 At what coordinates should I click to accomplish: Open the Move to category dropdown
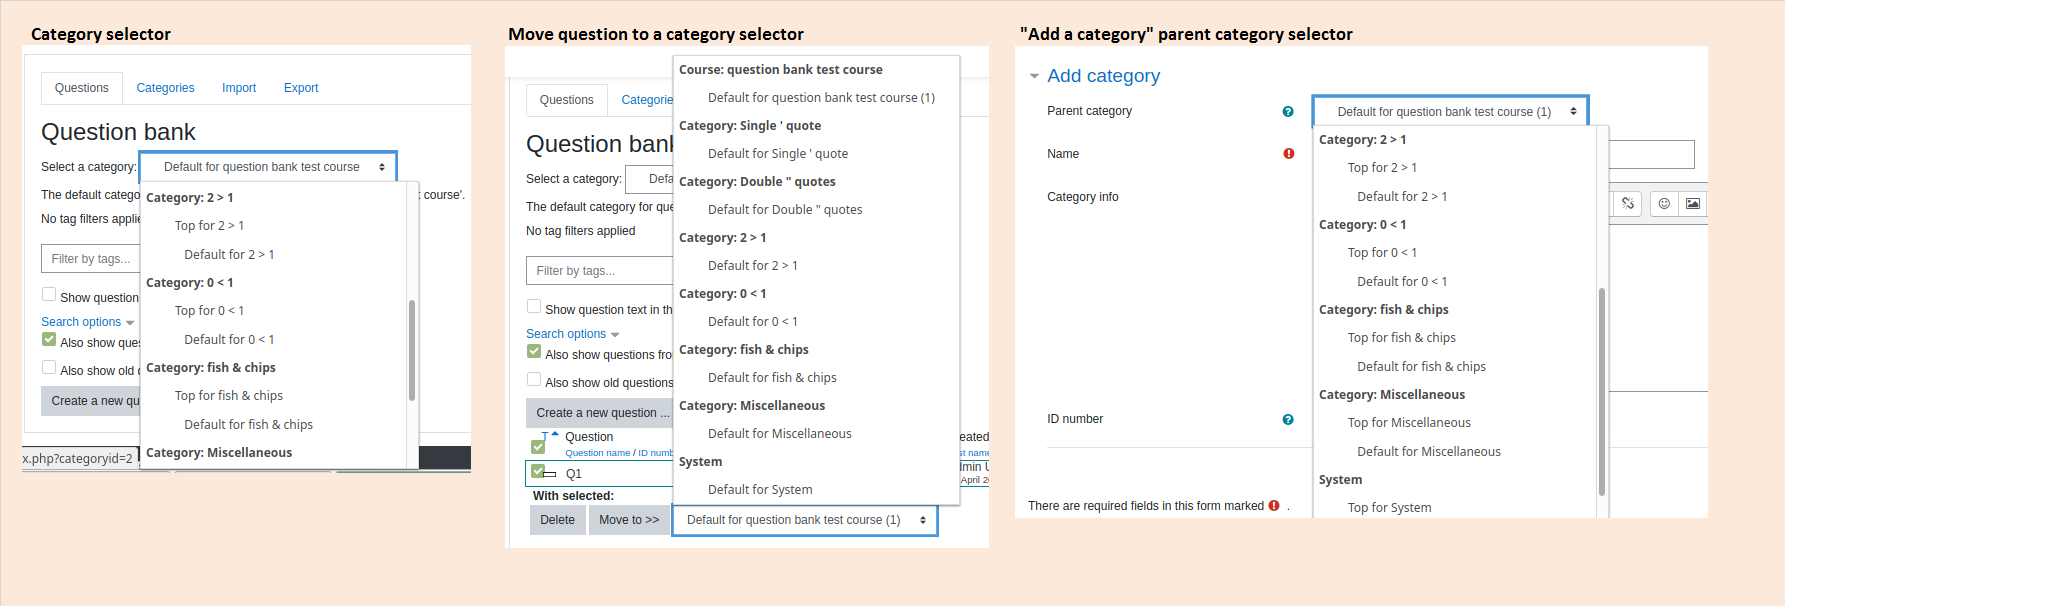[x=805, y=520]
